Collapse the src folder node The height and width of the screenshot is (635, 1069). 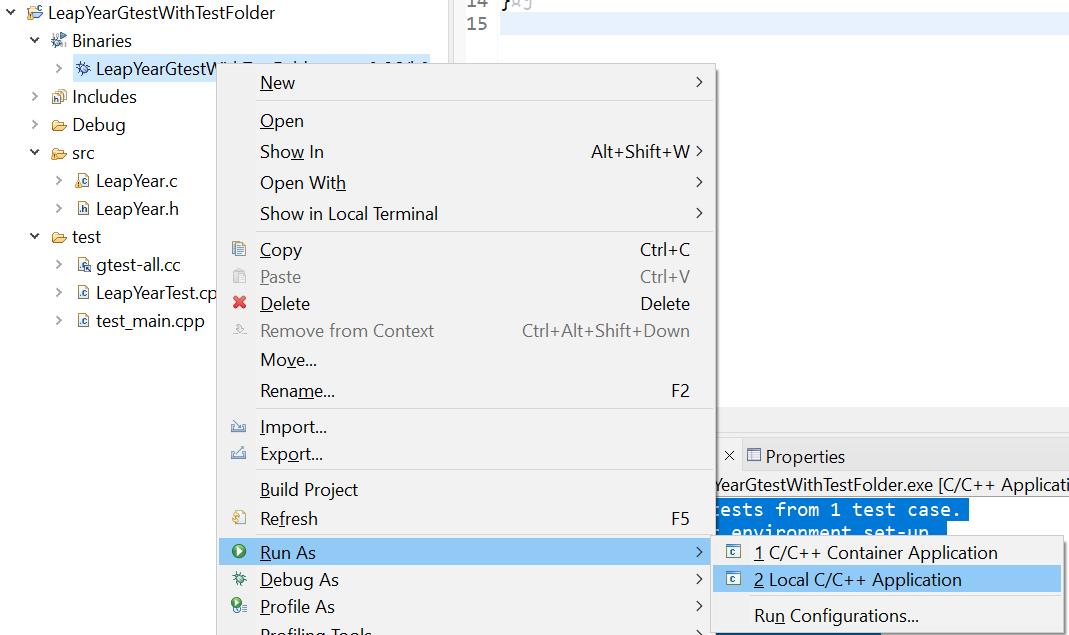35,153
